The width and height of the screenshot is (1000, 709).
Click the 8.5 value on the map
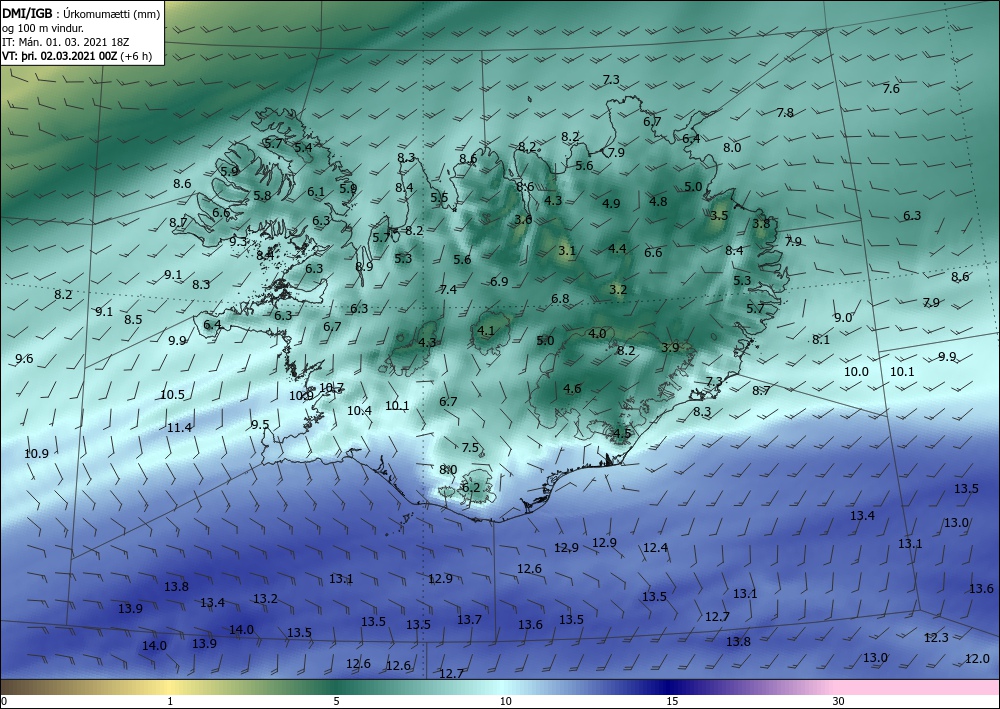[x=133, y=319]
